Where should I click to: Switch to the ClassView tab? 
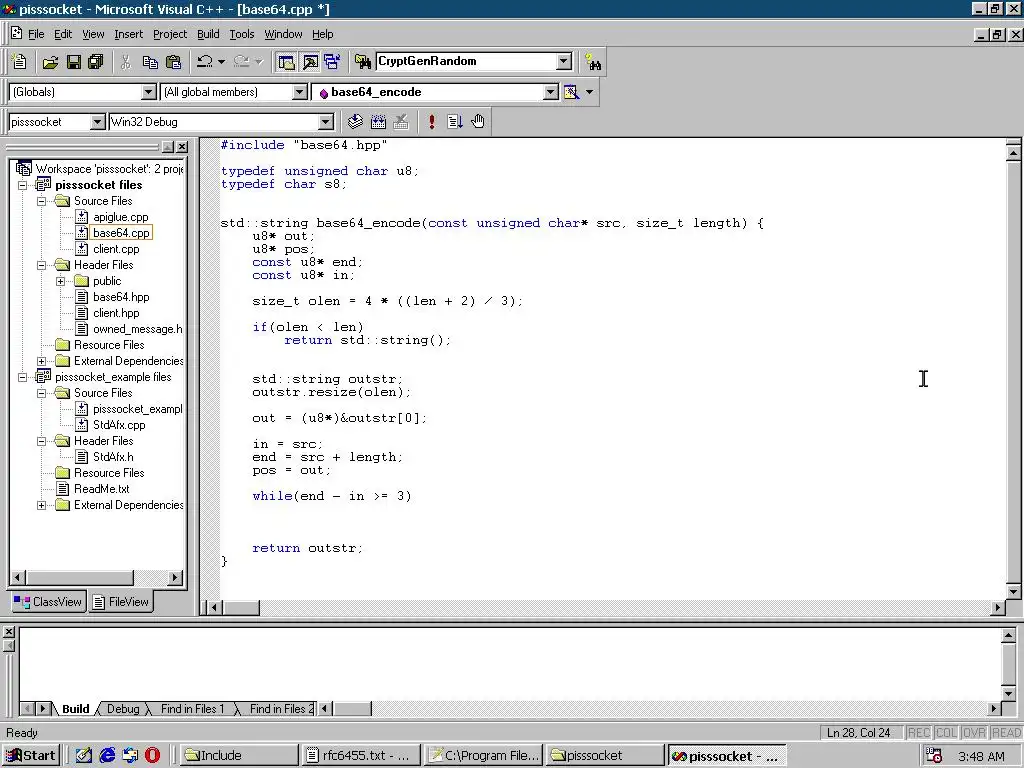pos(48,601)
